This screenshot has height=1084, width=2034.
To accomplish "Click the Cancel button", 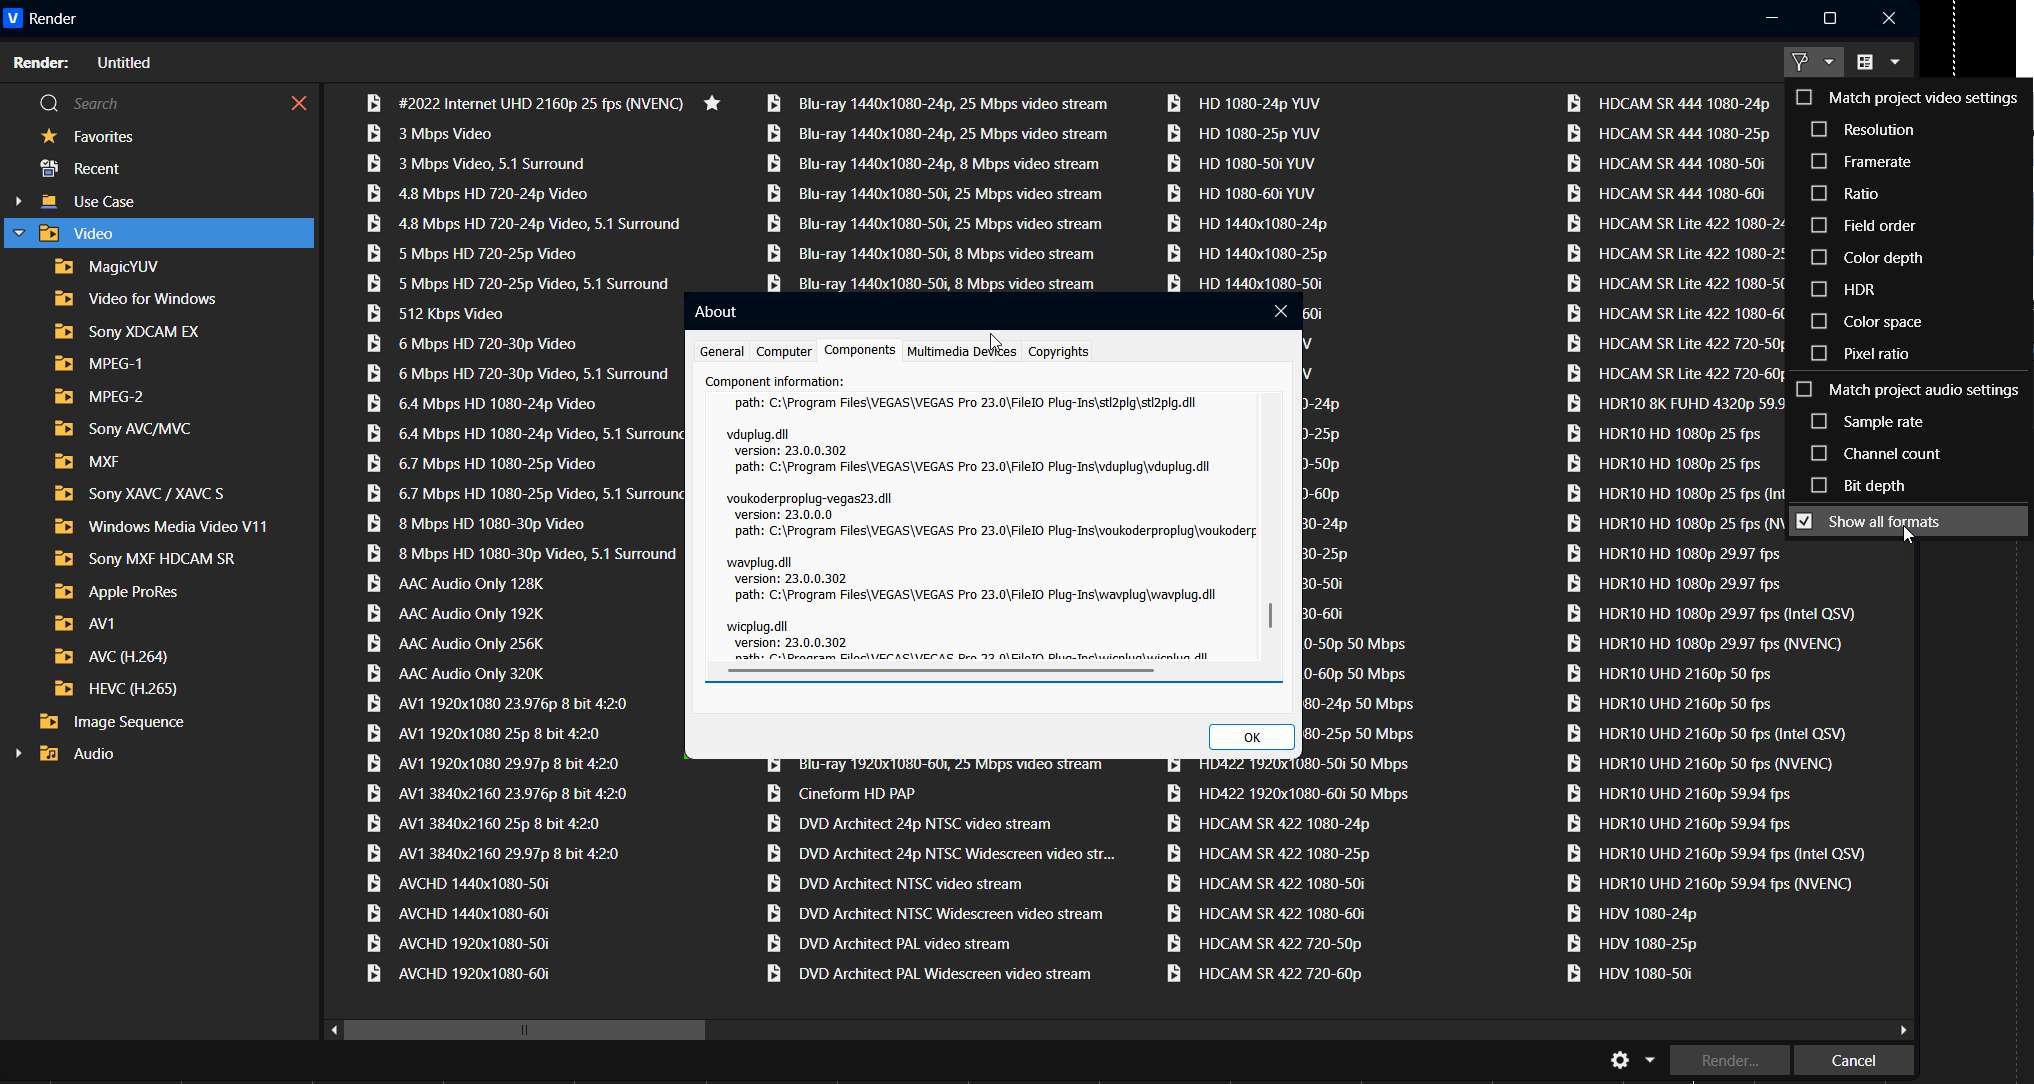I will pos(1853,1060).
